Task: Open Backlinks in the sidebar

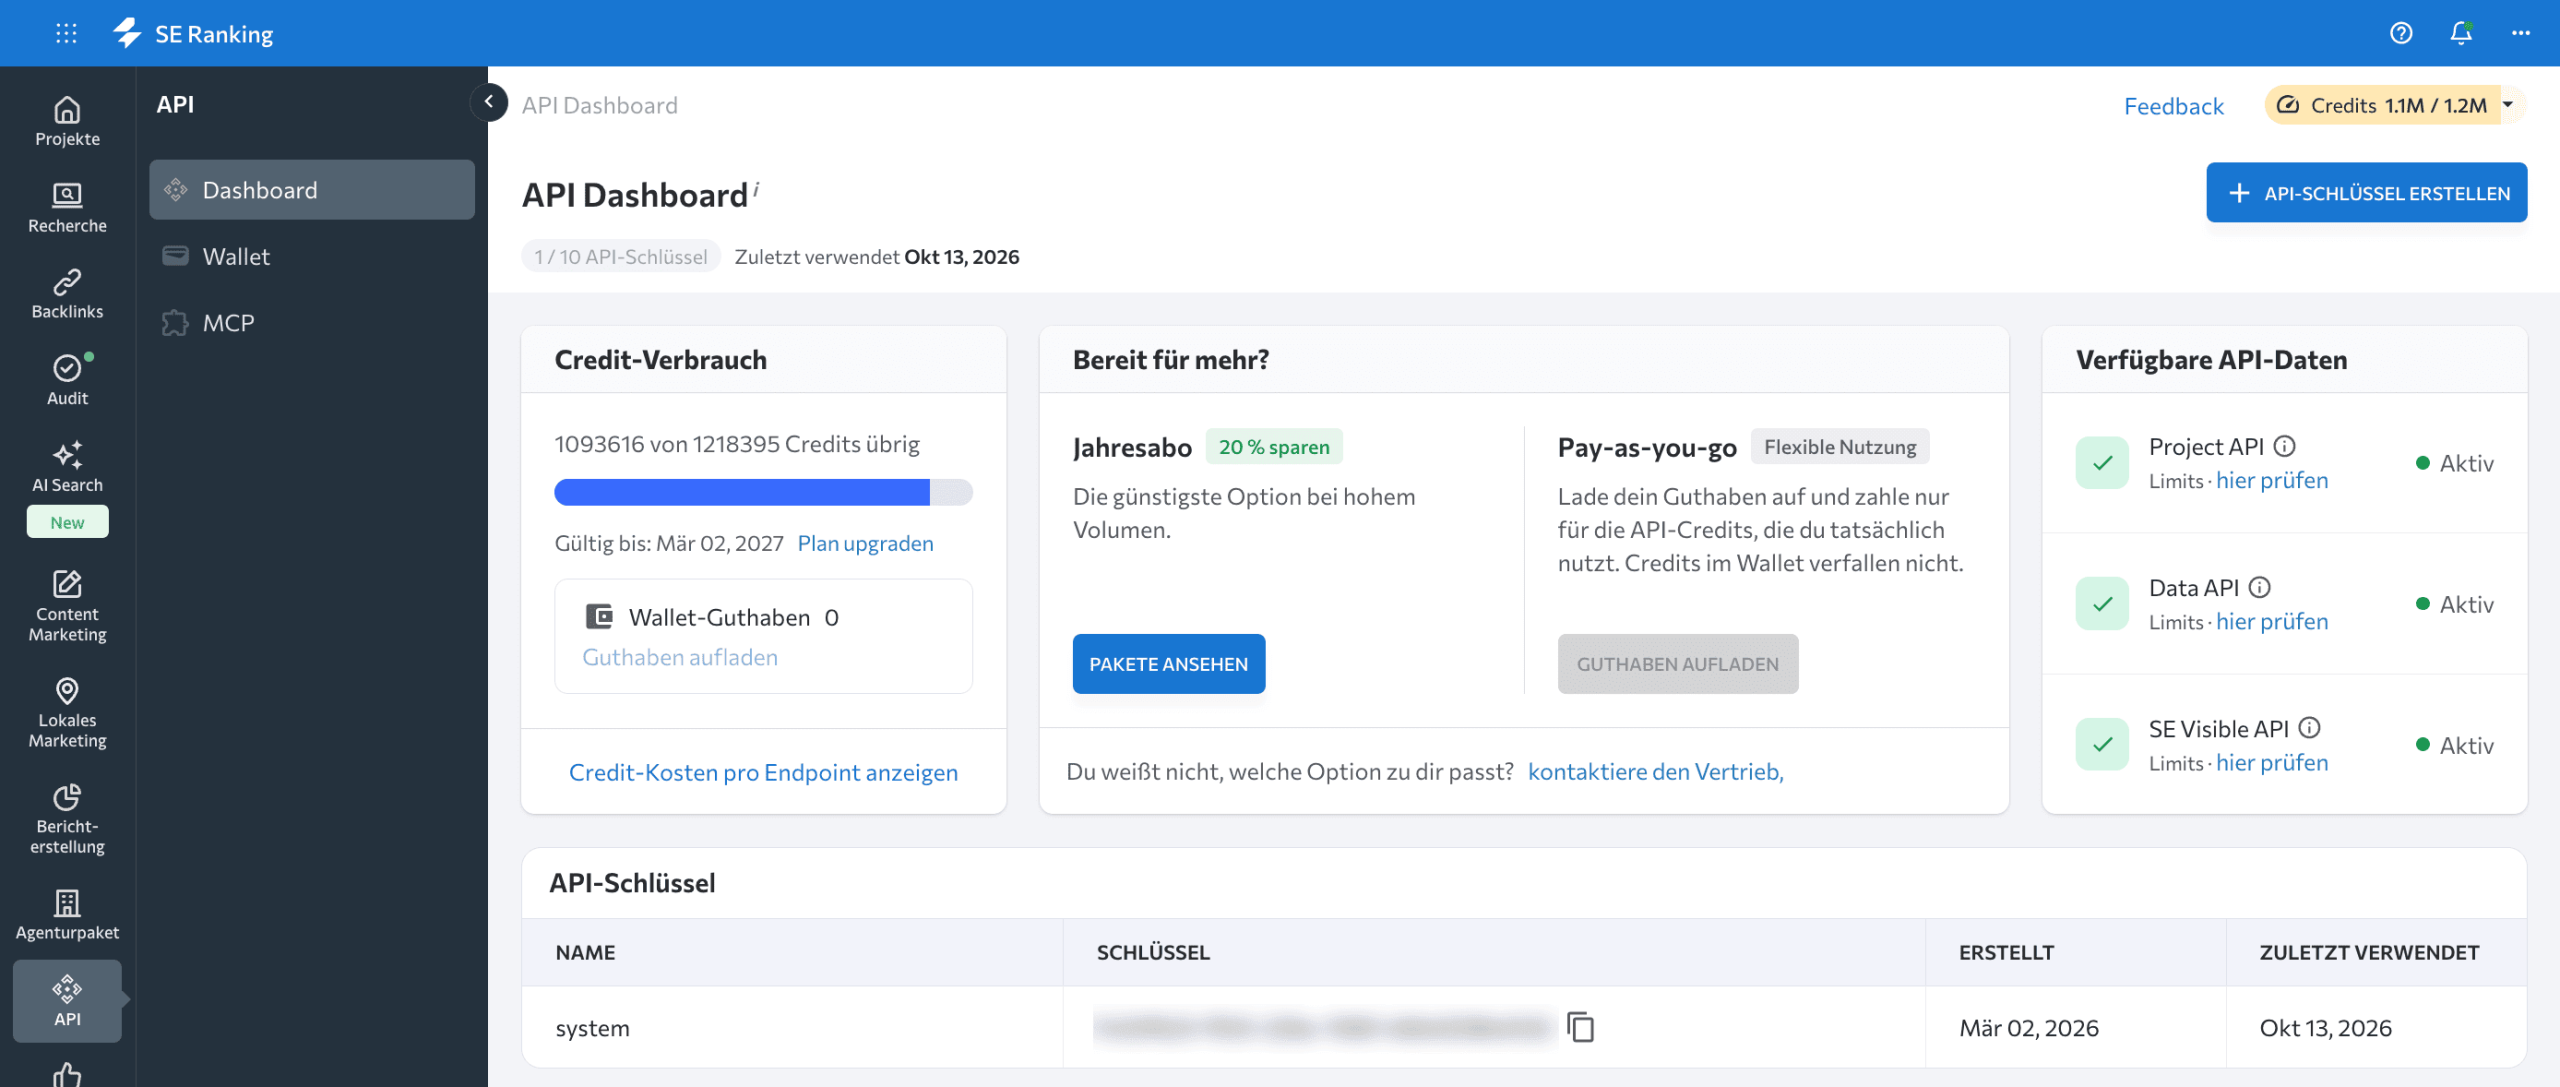Action: pyautogui.click(x=67, y=294)
